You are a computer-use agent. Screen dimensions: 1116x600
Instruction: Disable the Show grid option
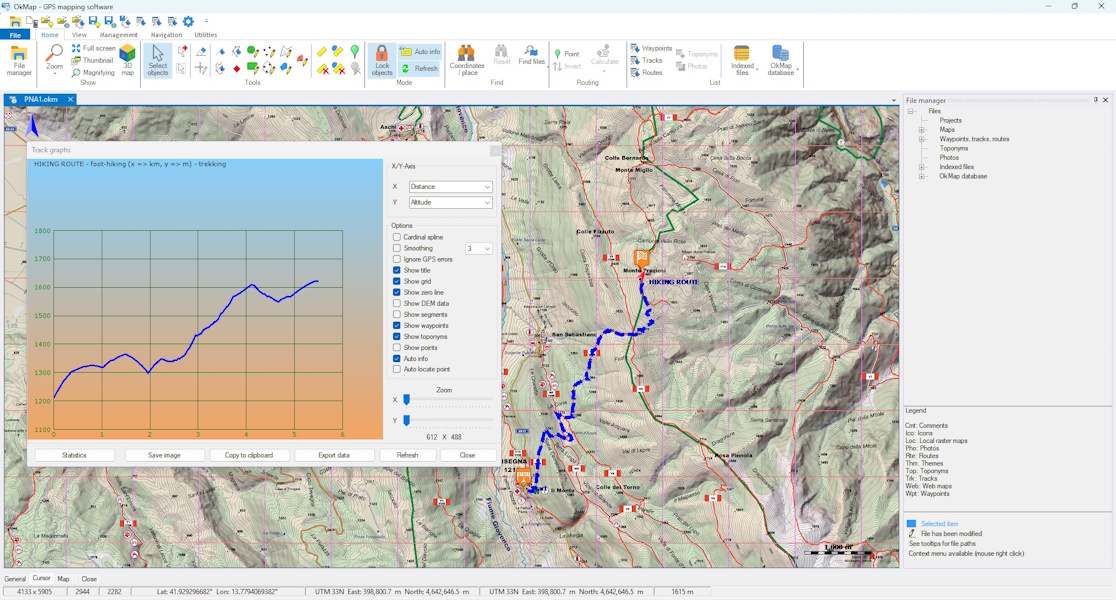click(x=397, y=281)
